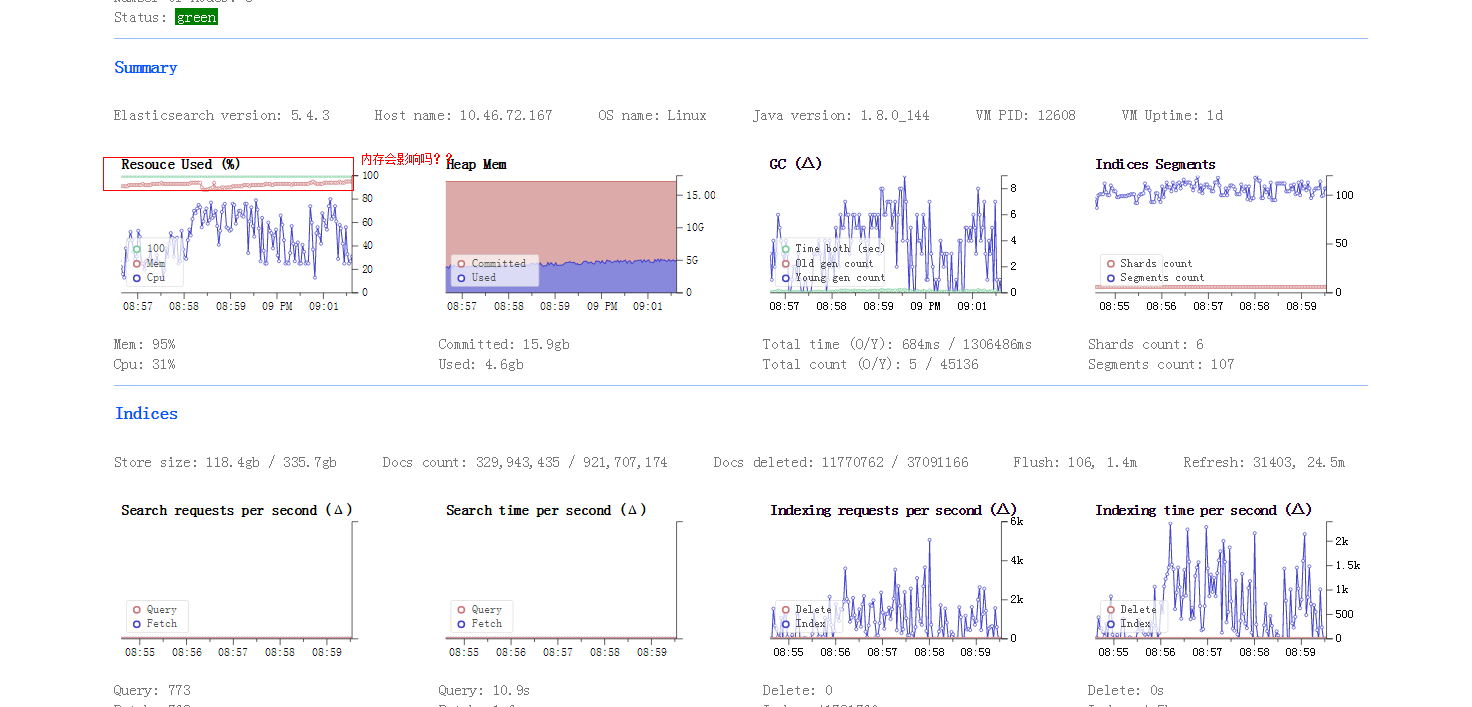Image resolution: width=1472 pixels, height=707 pixels.
Task: Click the Flush: 106, 1.4m statistic
Action: coord(1075,463)
